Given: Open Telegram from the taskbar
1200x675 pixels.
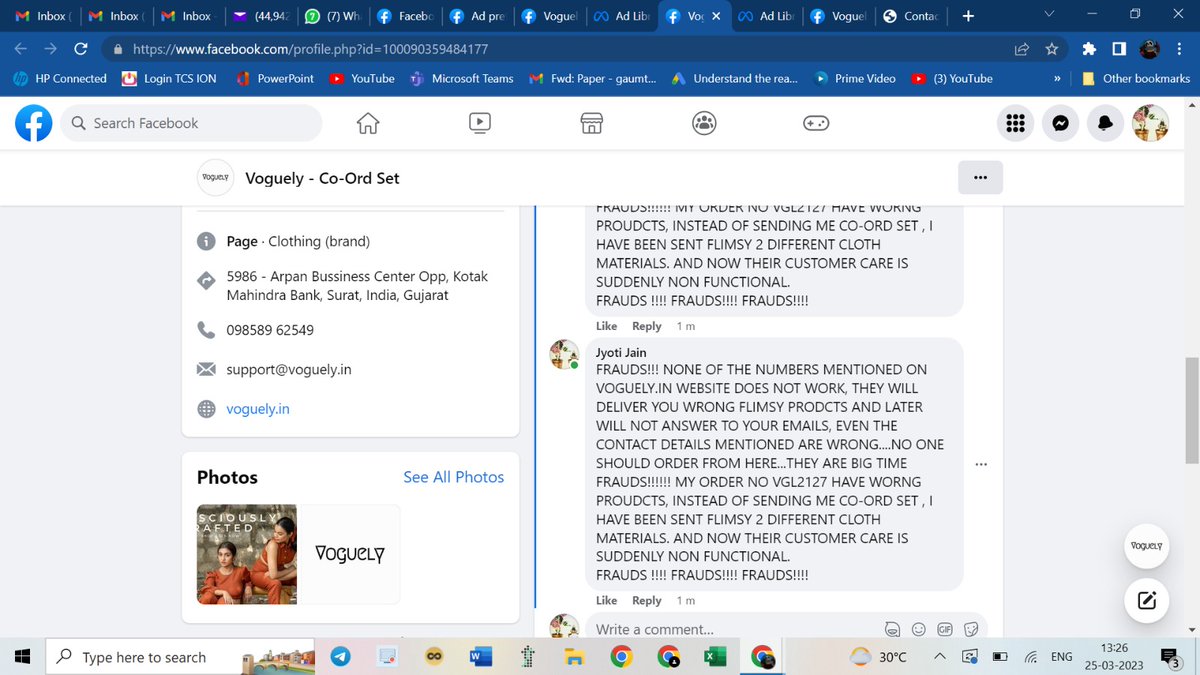Looking at the screenshot, I should coord(340,656).
